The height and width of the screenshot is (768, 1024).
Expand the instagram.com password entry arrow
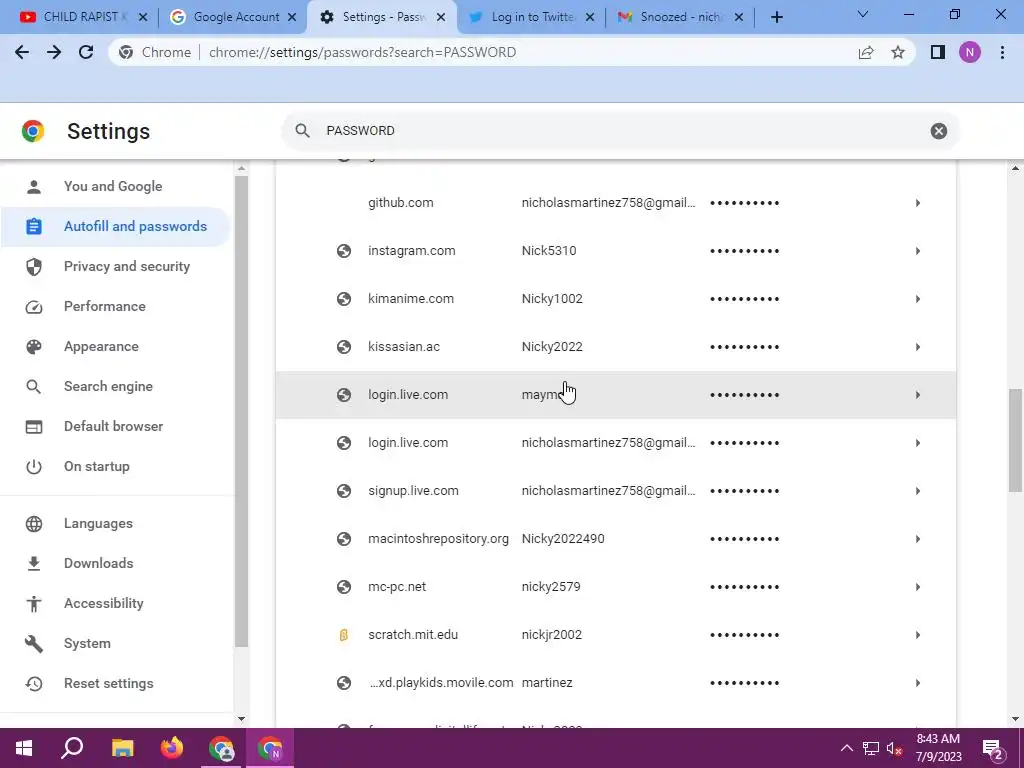[918, 251]
